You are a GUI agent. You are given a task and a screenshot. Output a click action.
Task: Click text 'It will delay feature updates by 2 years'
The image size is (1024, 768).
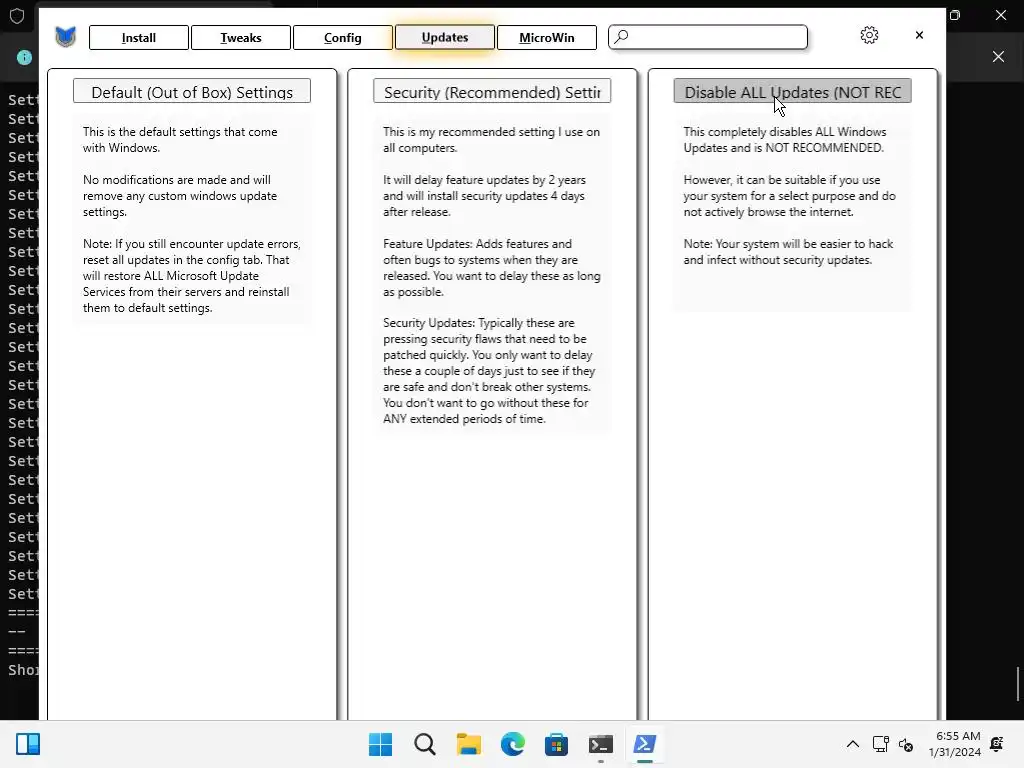[484, 180]
